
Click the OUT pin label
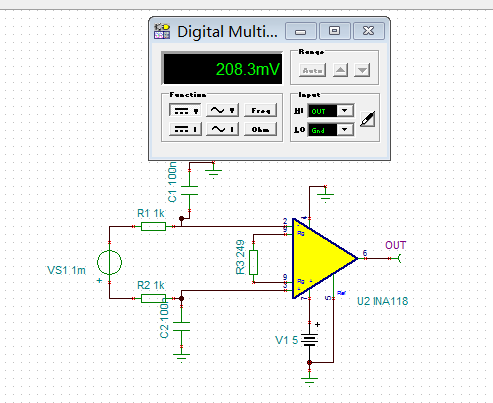(x=395, y=245)
